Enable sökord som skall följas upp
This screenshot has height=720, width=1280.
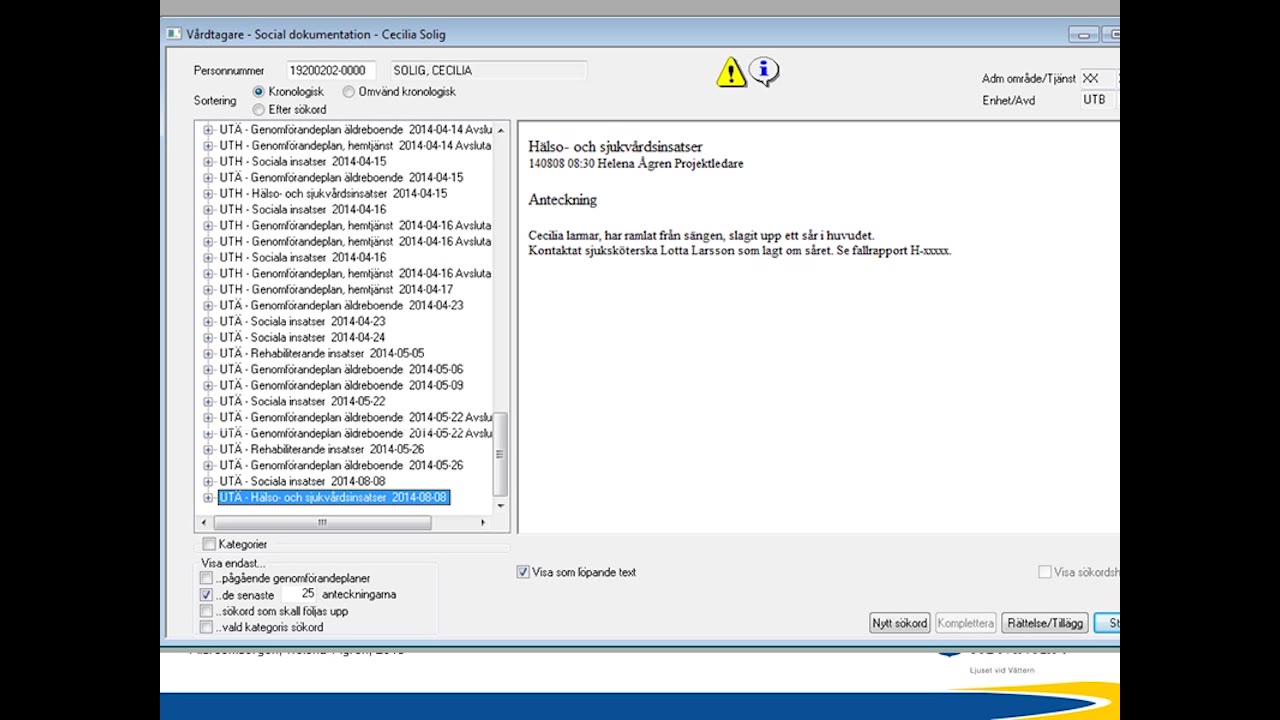click(x=207, y=611)
